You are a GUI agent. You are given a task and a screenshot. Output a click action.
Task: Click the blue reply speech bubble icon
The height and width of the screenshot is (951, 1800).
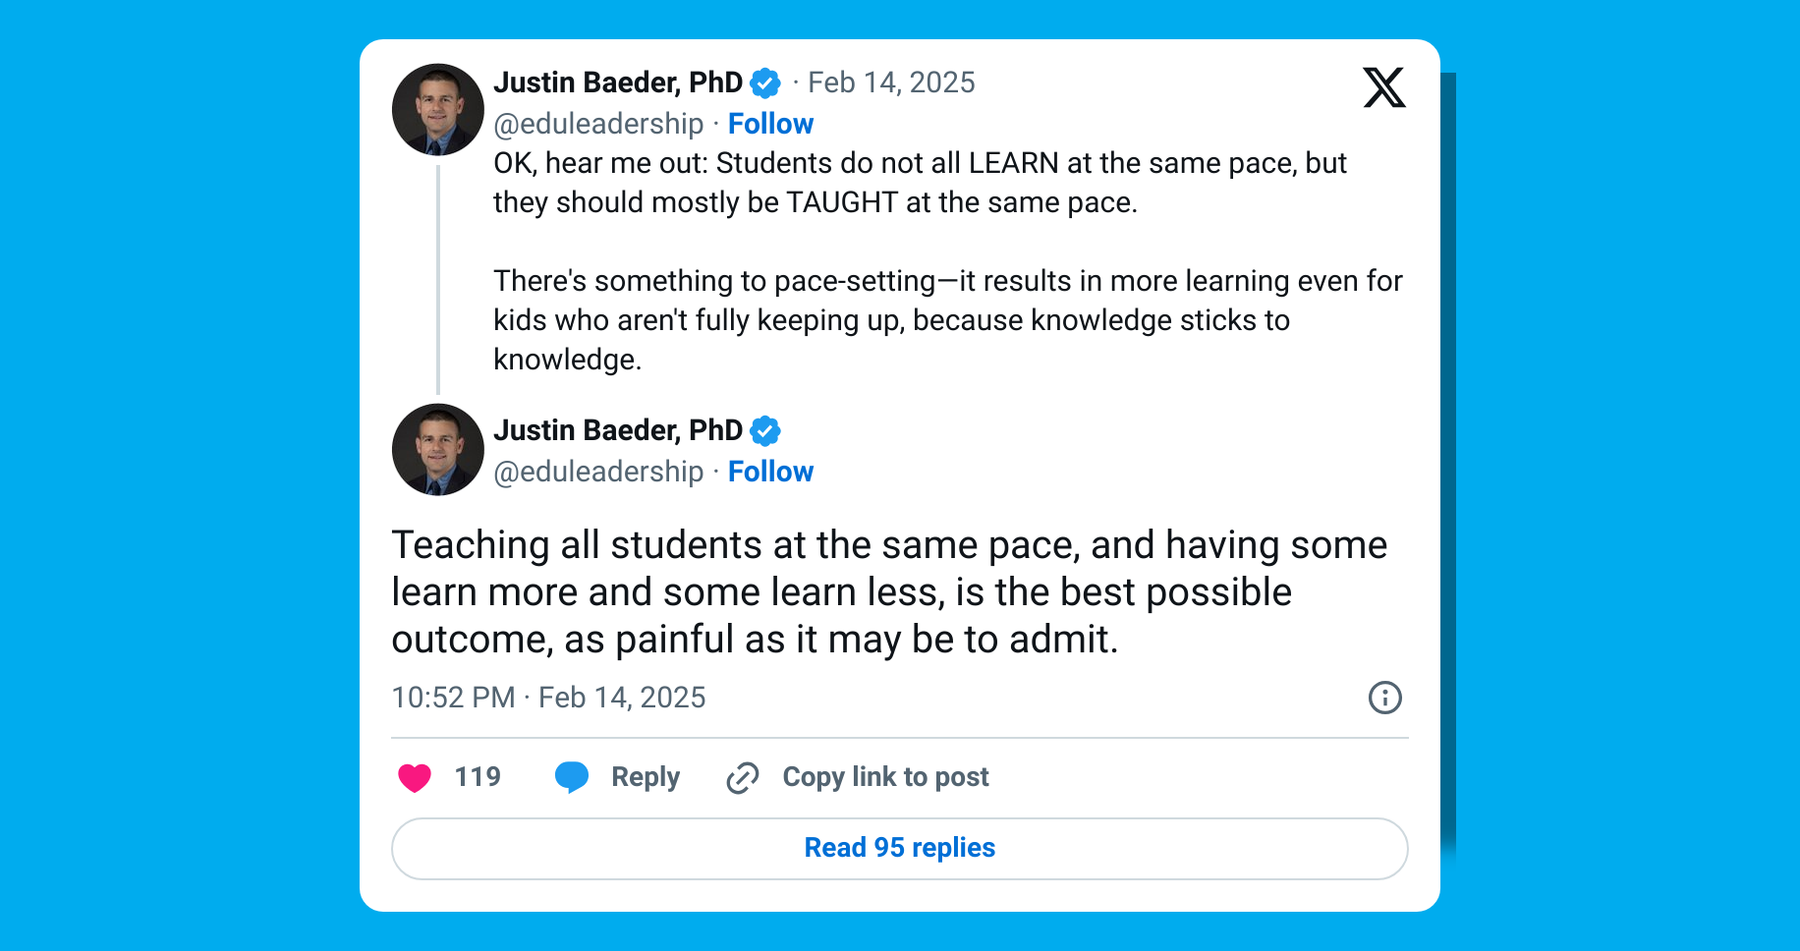click(x=571, y=777)
